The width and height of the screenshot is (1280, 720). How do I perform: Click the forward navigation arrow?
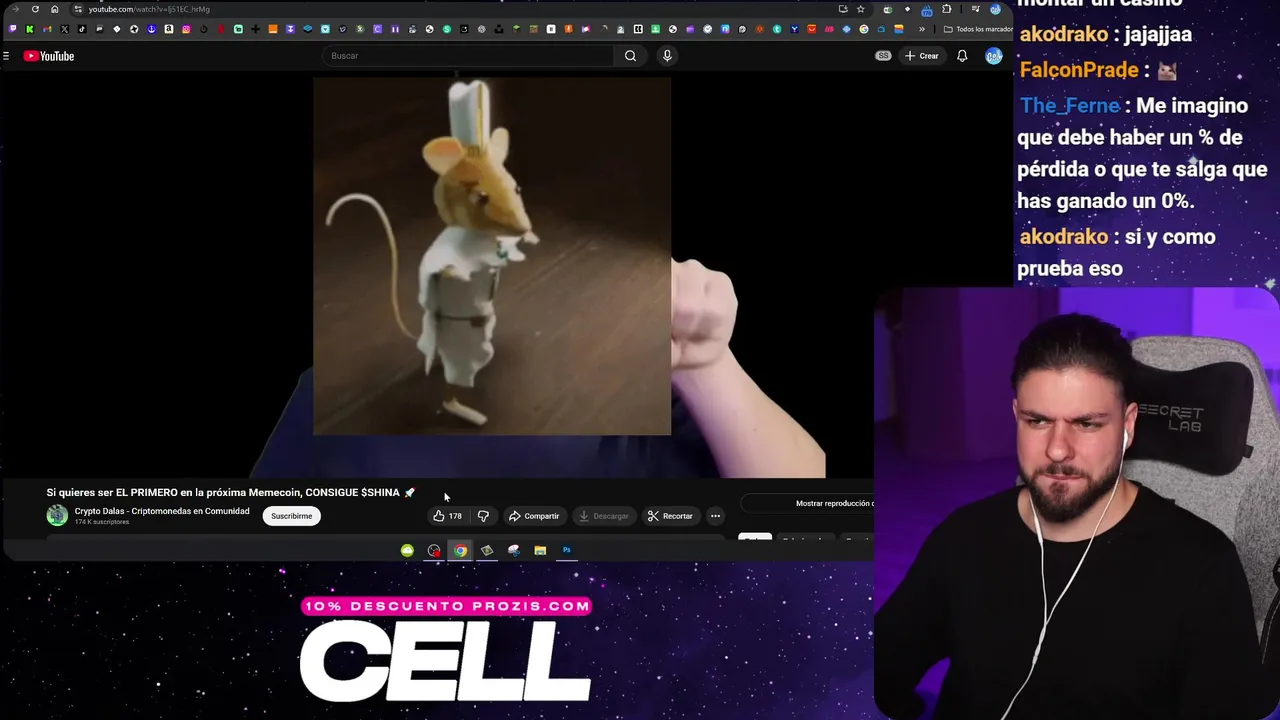(15, 9)
